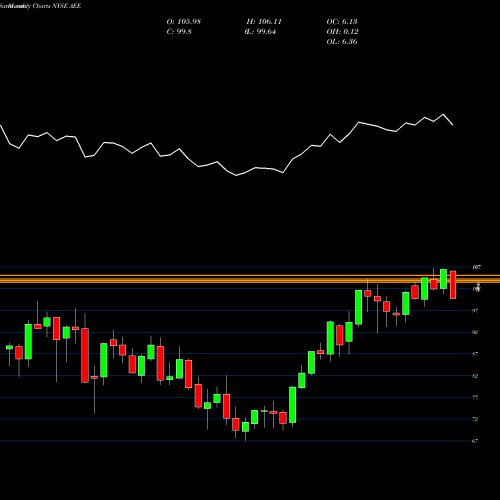
Task: Click the 92 price axis label
Action: point(475,332)
